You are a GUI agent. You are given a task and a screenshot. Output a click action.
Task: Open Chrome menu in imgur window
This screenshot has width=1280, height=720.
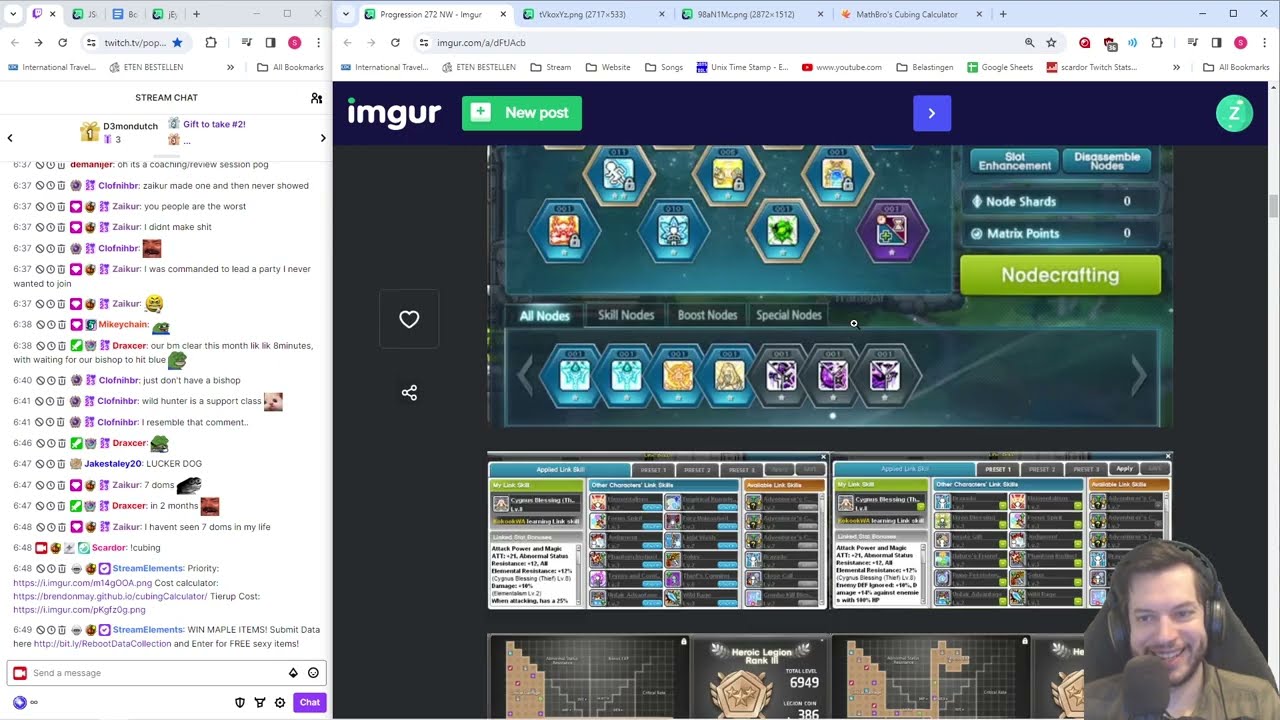[x=1264, y=43]
